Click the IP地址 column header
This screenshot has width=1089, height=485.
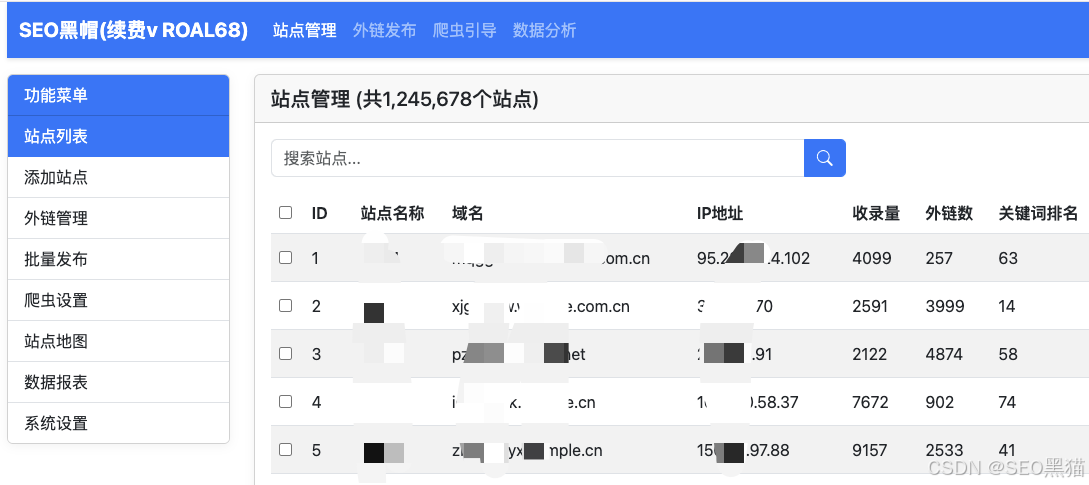pos(720,213)
